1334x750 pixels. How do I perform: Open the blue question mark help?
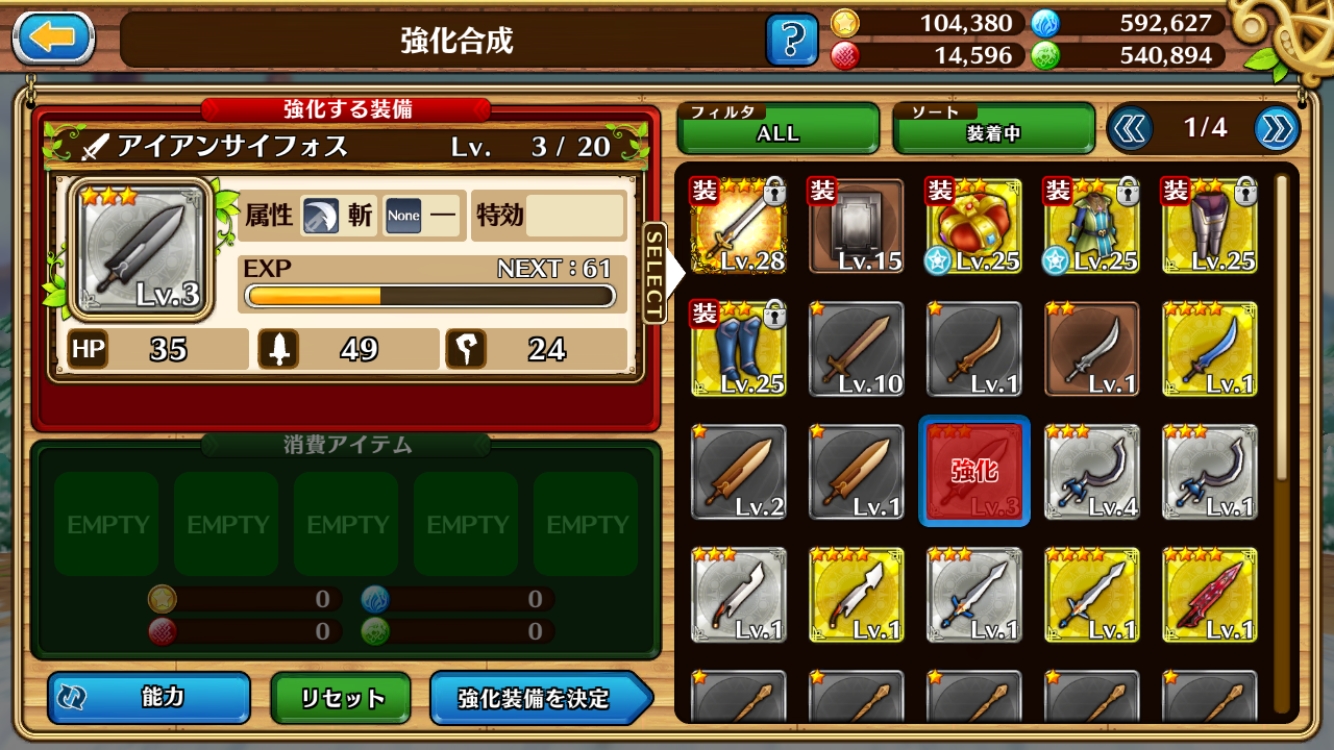pyautogui.click(x=792, y=40)
